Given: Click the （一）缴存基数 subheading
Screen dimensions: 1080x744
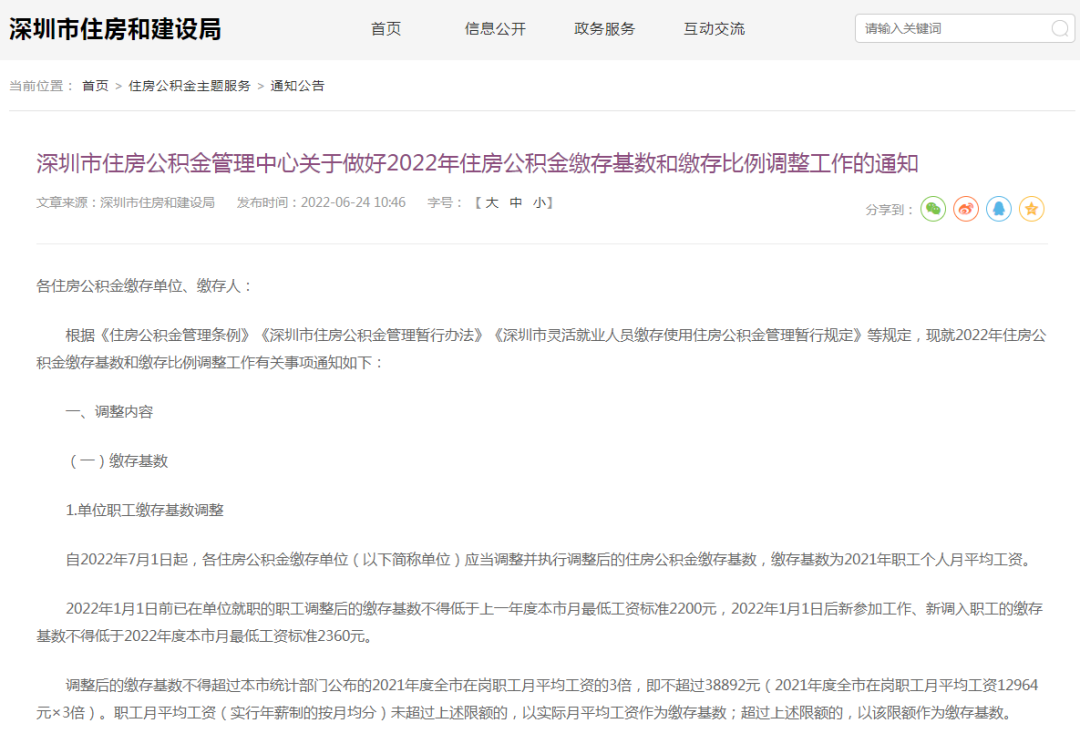Looking at the screenshot, I should pyautogui.click(x=117, y=461).
